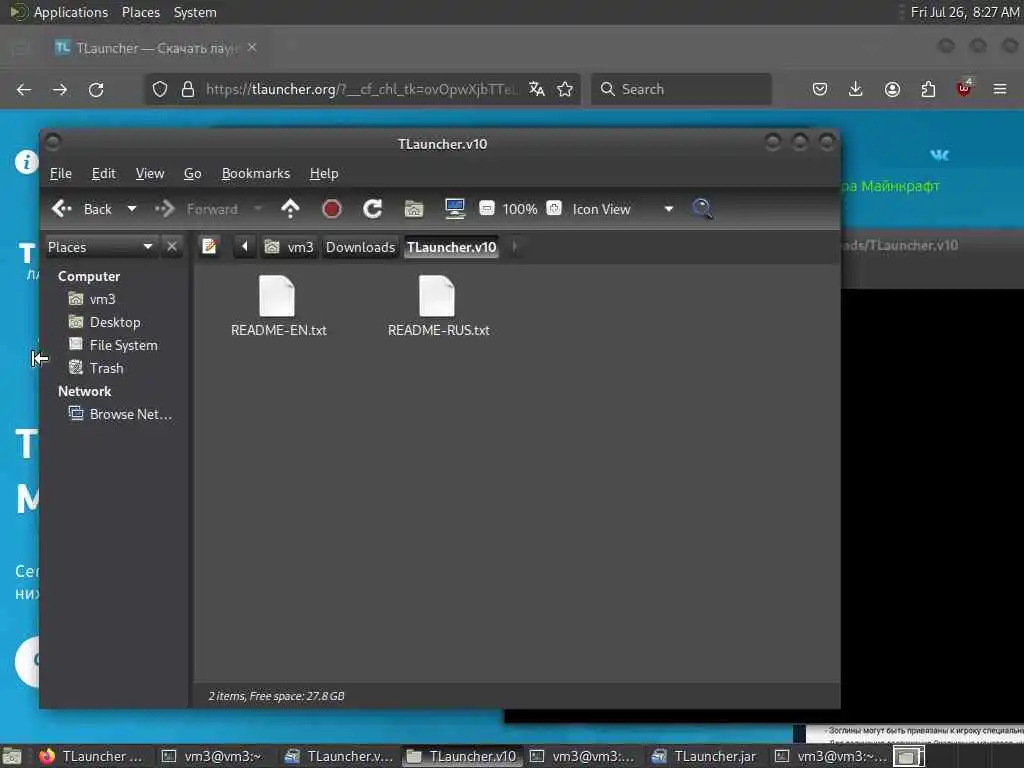The width and height of the screenshot is (1024, 768).
Task: Open Firefox account icon
Action: (892, 89)
